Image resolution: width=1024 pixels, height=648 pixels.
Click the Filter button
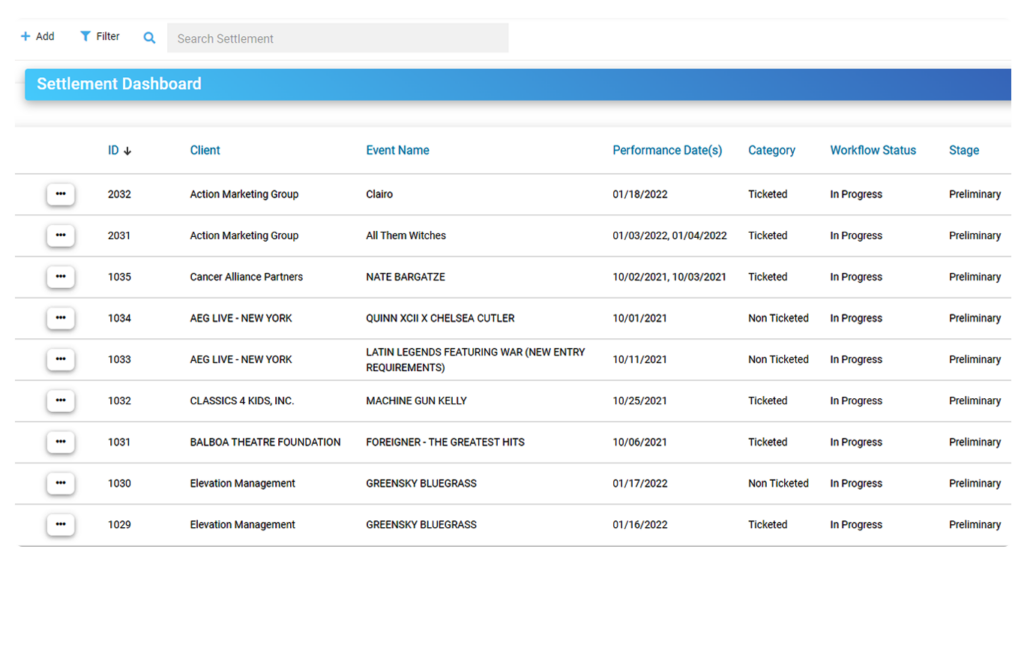99,36
